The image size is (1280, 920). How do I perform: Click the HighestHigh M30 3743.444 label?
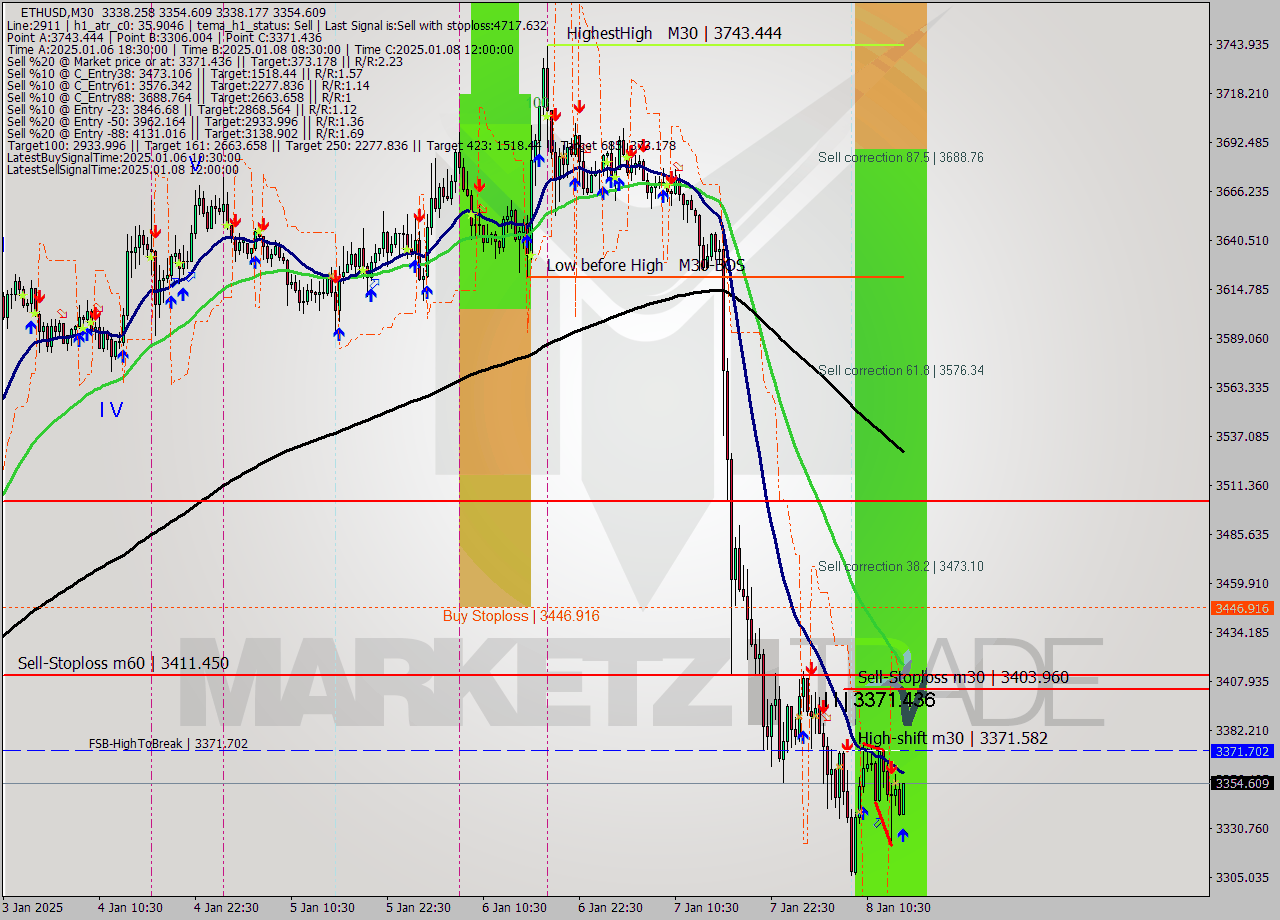[x=674, y=33]
